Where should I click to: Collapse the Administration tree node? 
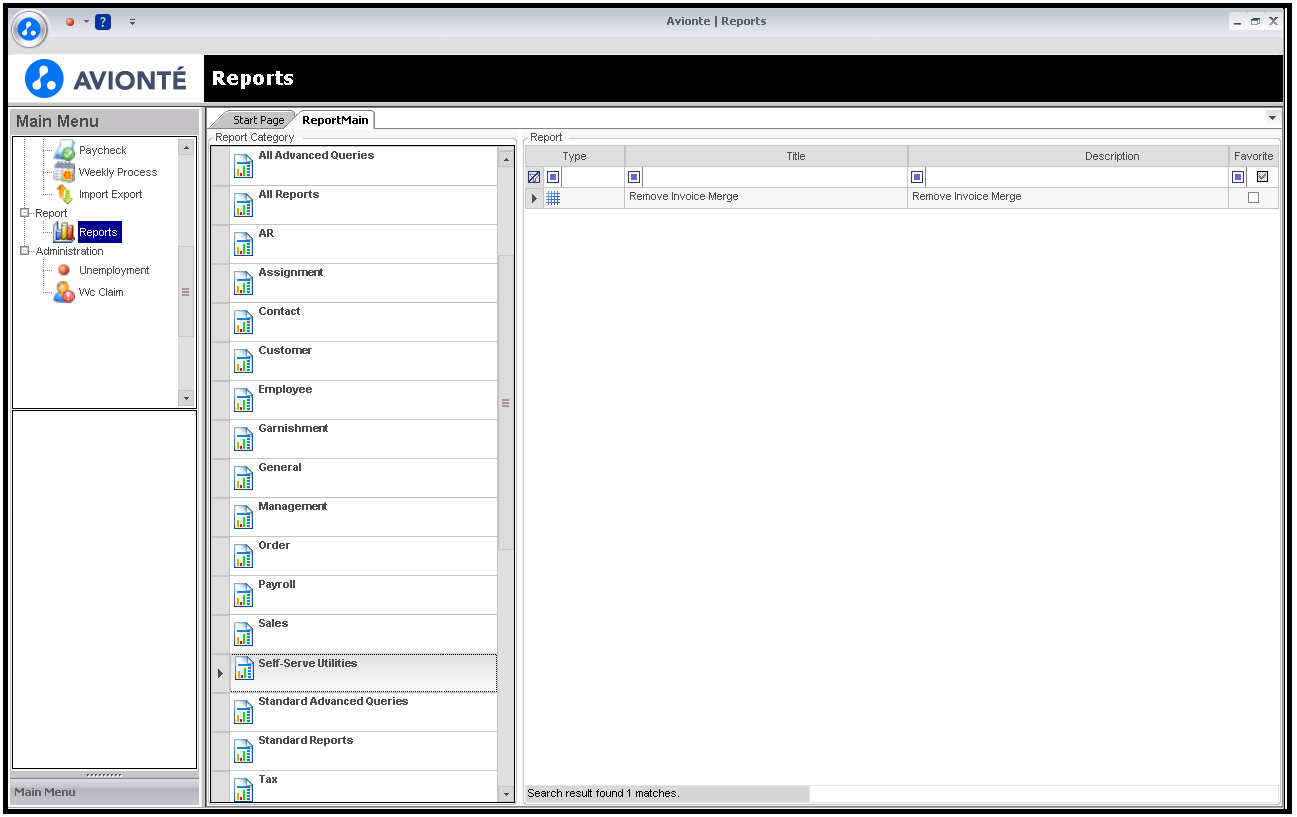click(25, 251)
